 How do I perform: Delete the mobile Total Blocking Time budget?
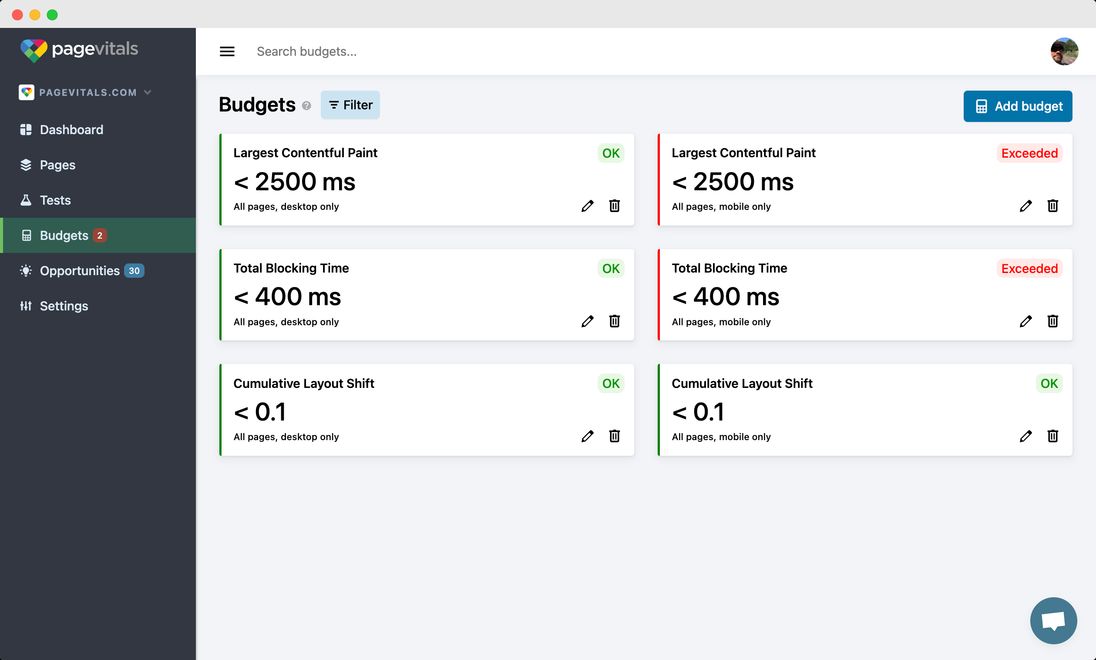pos(1052,321)
